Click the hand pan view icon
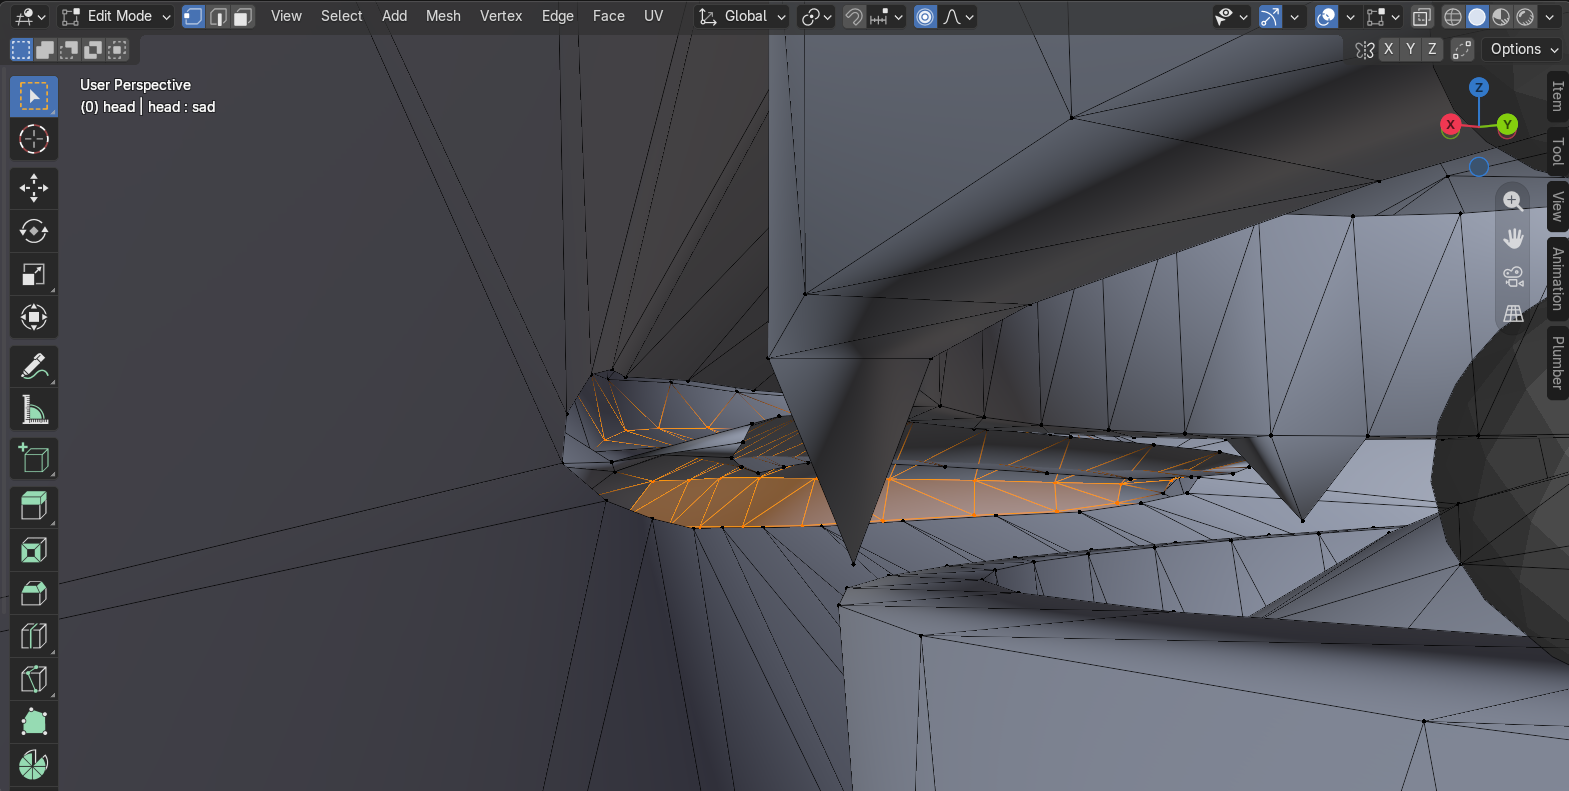1569x791 pixels. (1513, 238)
